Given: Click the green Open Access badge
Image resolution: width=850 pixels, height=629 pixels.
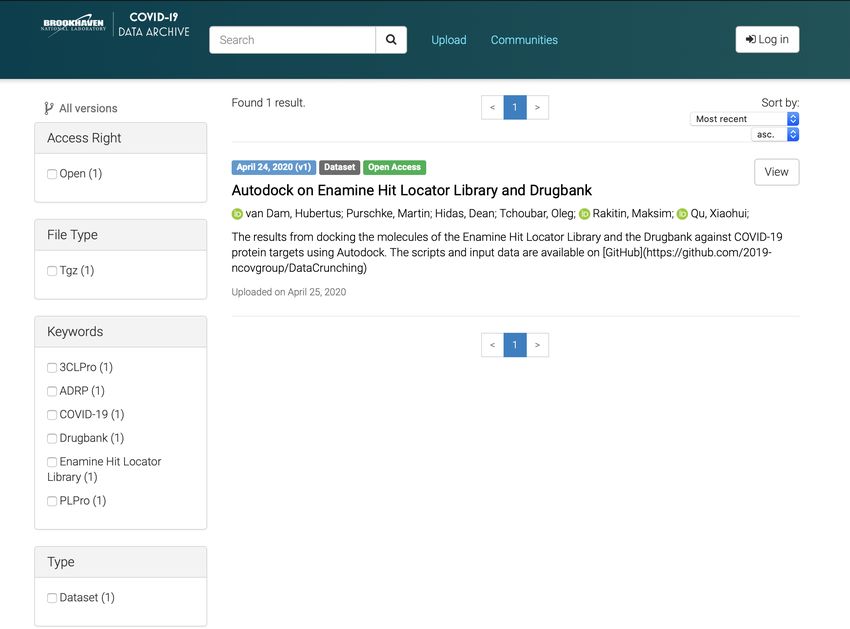Looking at the screenshot, I should tap(395, 167).
